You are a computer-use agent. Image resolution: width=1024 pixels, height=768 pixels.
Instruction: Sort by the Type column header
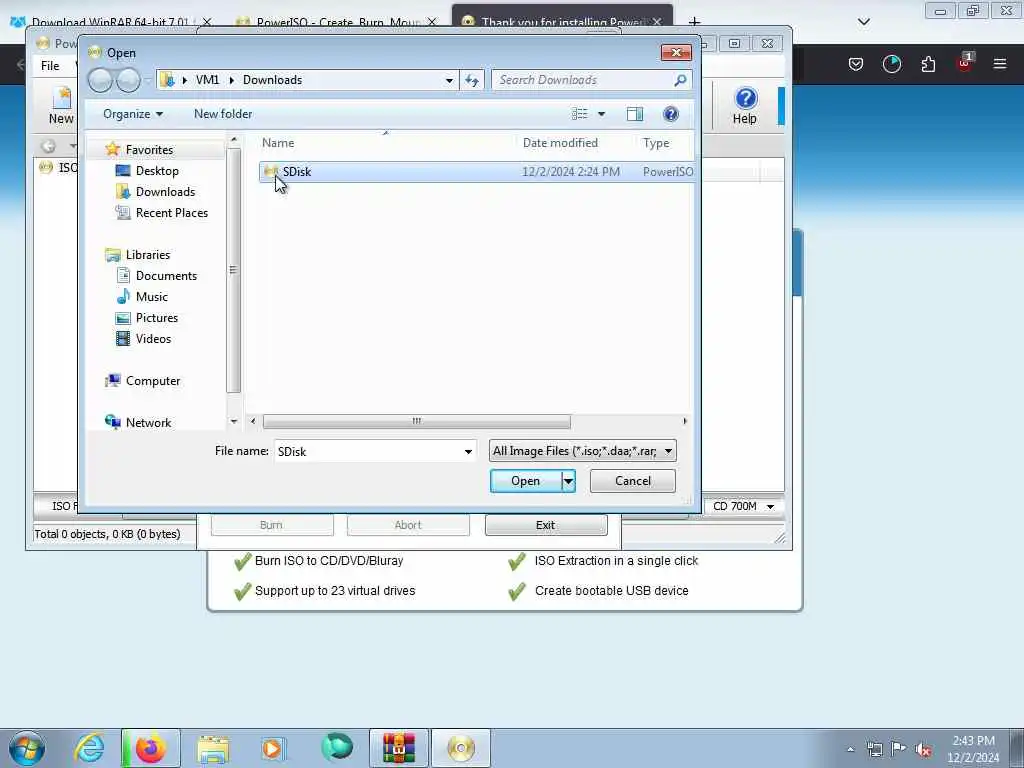pos(656,143)
